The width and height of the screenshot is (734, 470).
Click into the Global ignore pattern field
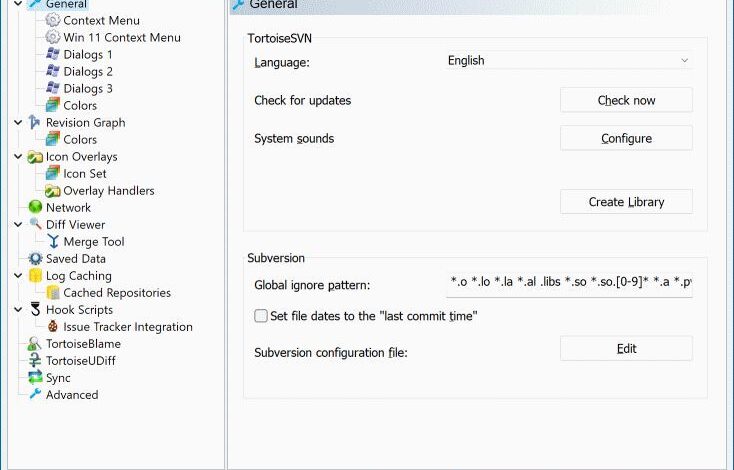click(x=569, y=282)
